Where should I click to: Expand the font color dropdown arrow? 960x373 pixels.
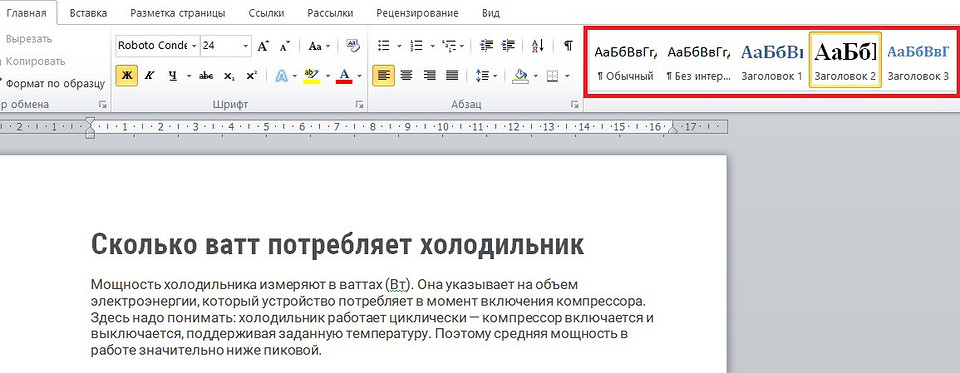coord(359,76)
